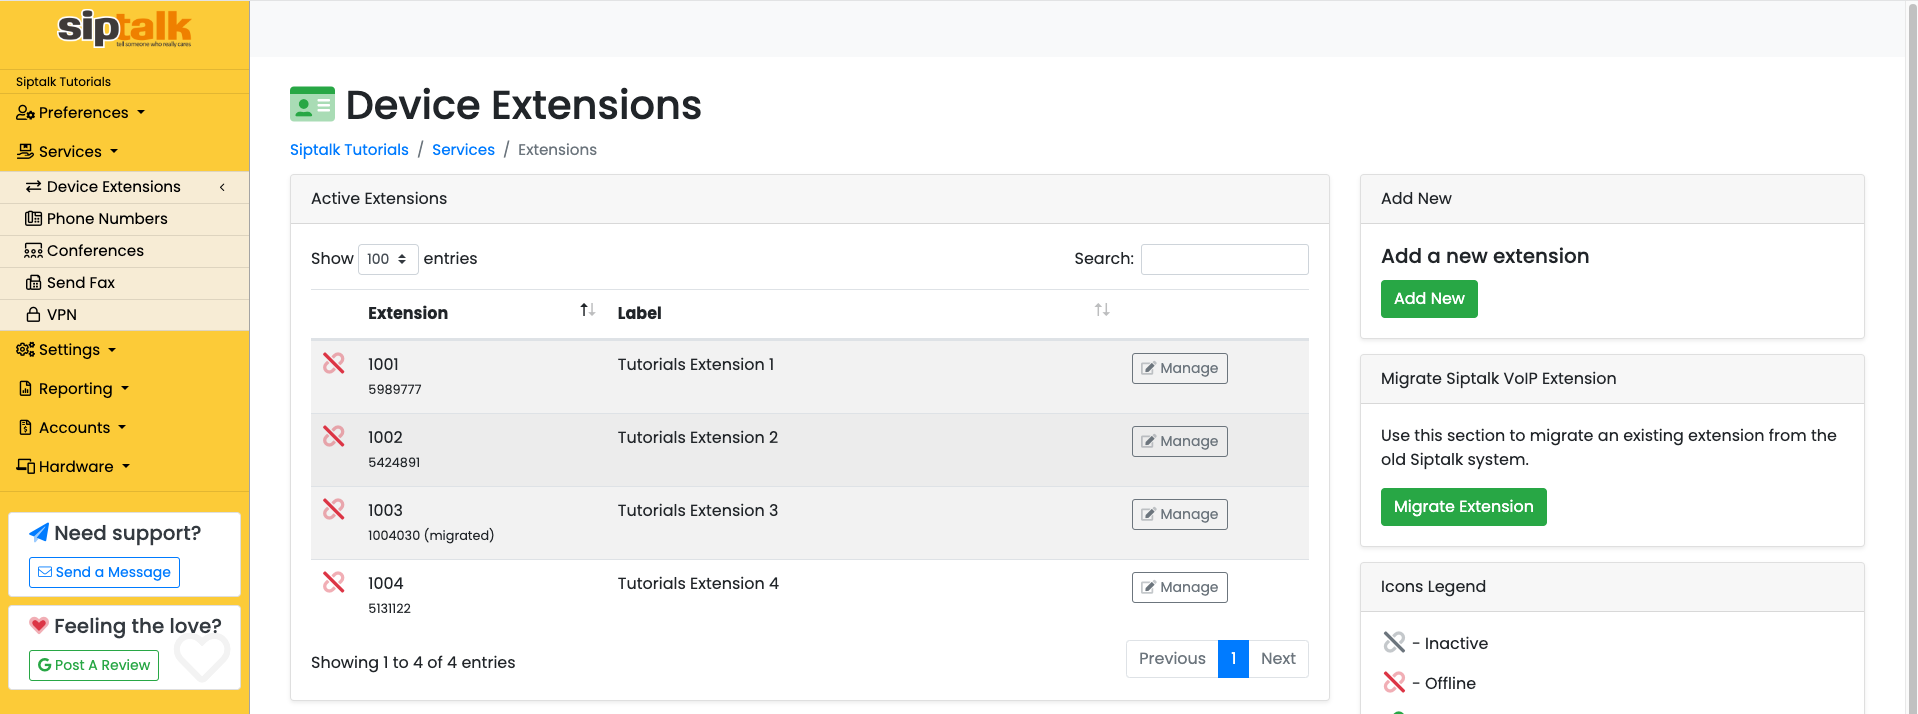Manage Tutorials Extension 4
Viewport: 1918px width, 714px height.
[x=1179, y=587]
